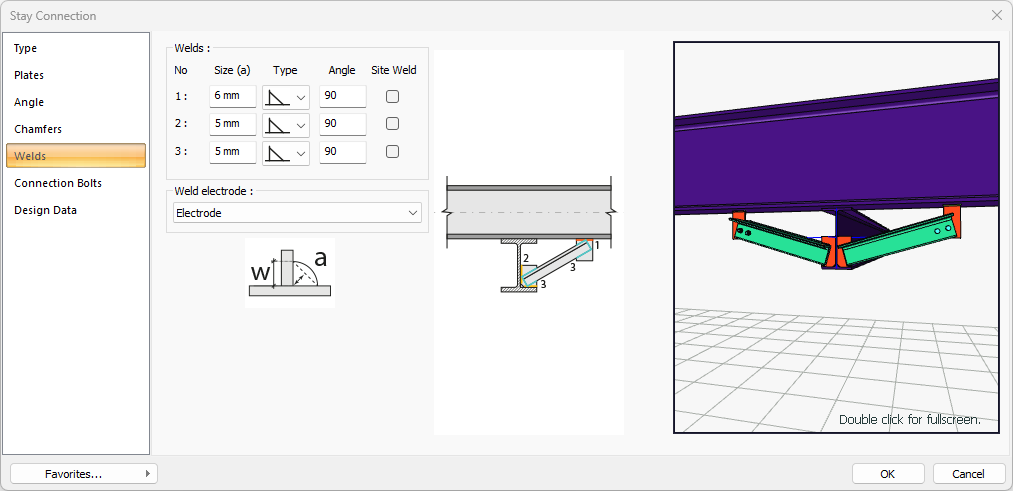Click the stay connection schematic diagram

click(528, 240)
